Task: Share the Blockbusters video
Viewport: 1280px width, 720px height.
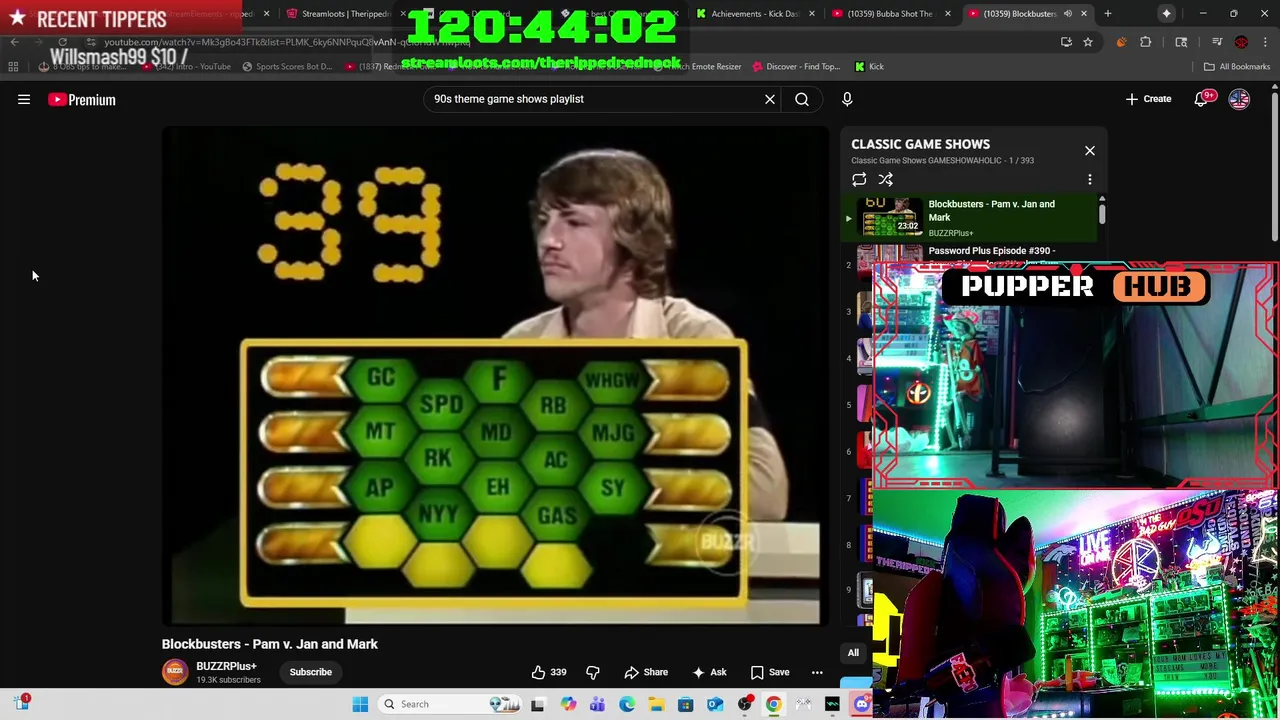Action: click(645, 672)
